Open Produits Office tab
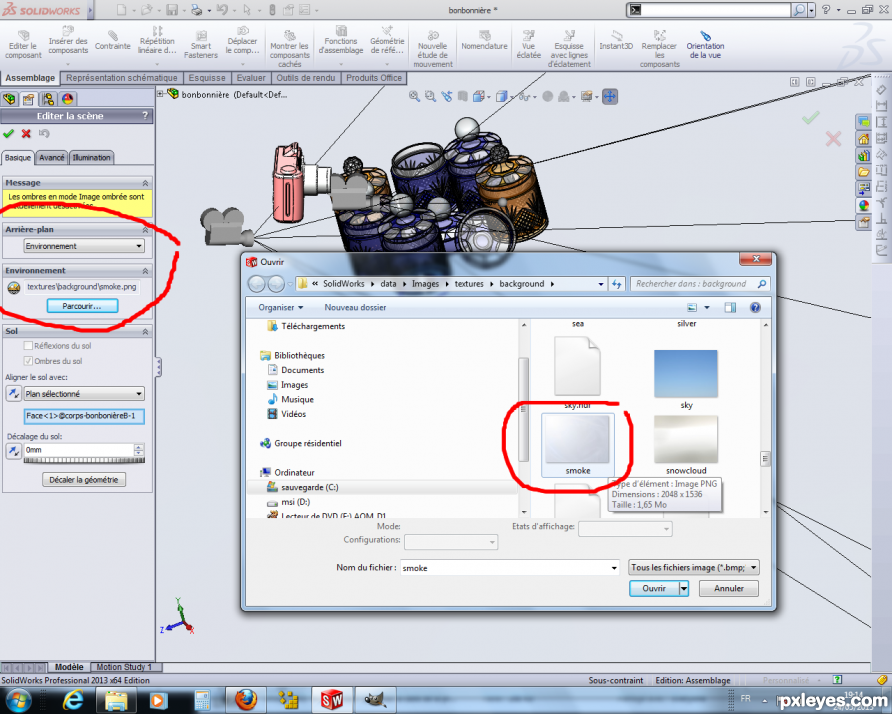The height and width of the screenshot is (714, 892). point(374,78)
